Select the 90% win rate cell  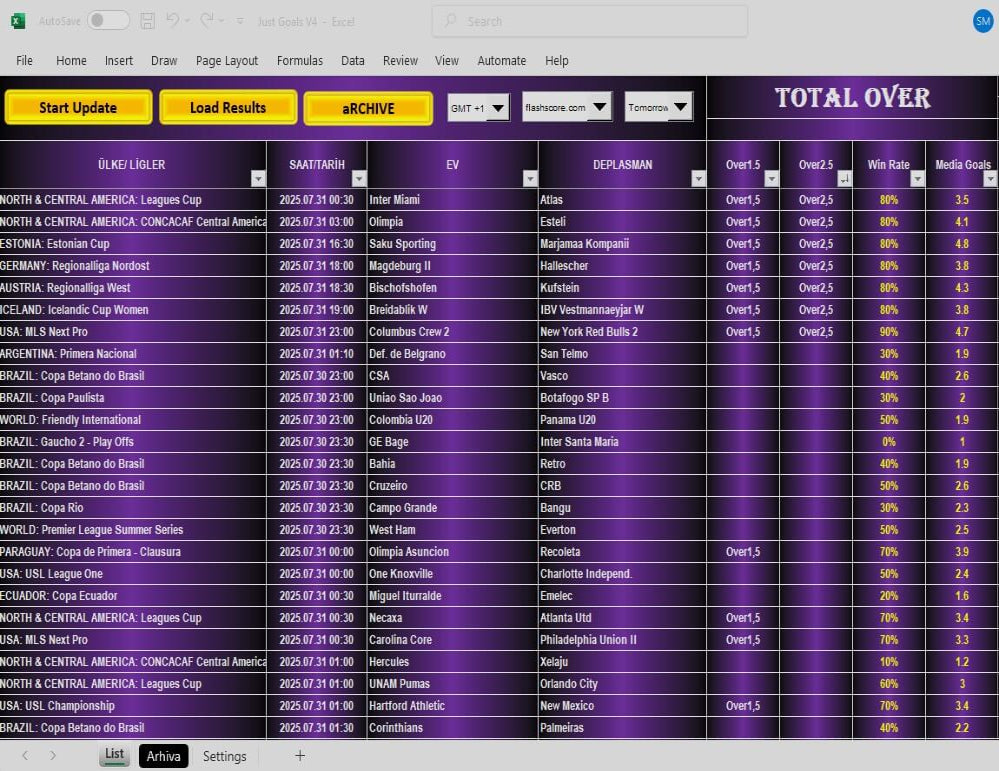(x=889, y=331)
